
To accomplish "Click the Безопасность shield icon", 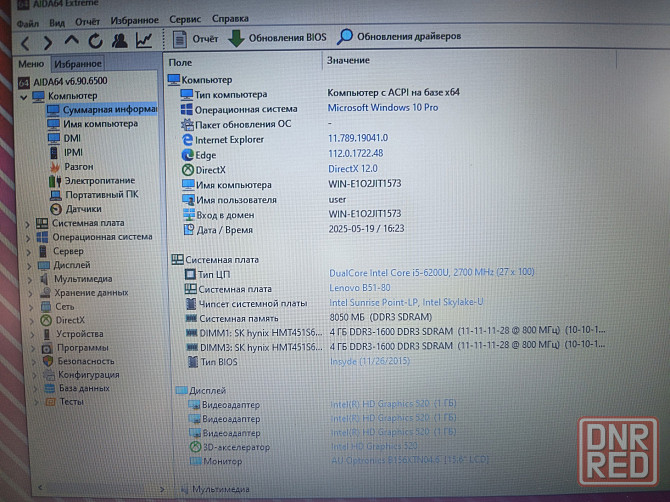I will coord(48,361).
